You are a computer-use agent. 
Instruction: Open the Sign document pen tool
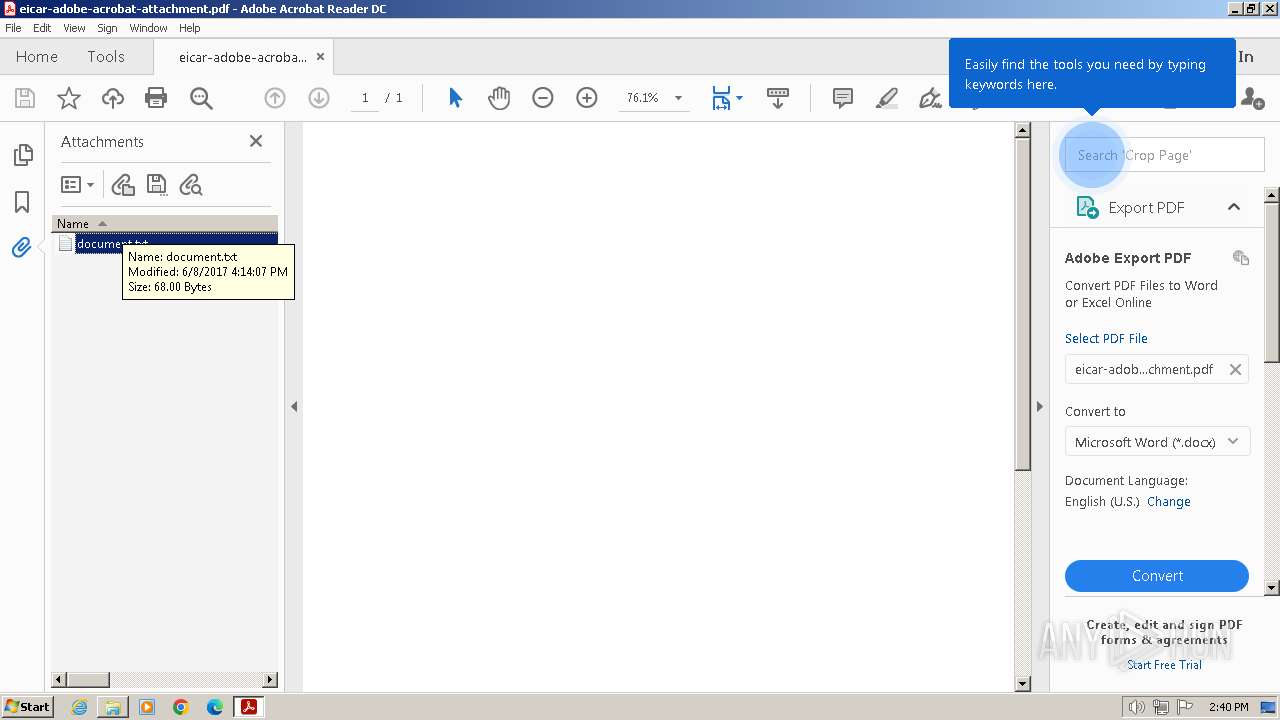(x=930, y=98)
